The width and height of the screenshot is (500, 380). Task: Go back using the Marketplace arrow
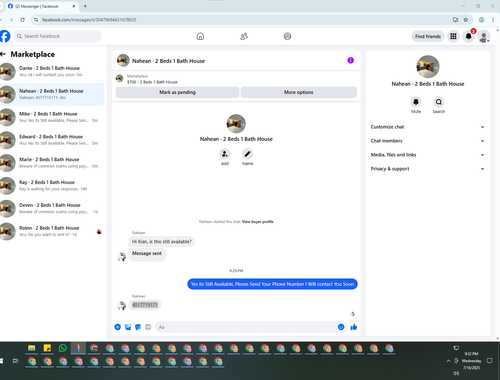(x=3, y=54)
